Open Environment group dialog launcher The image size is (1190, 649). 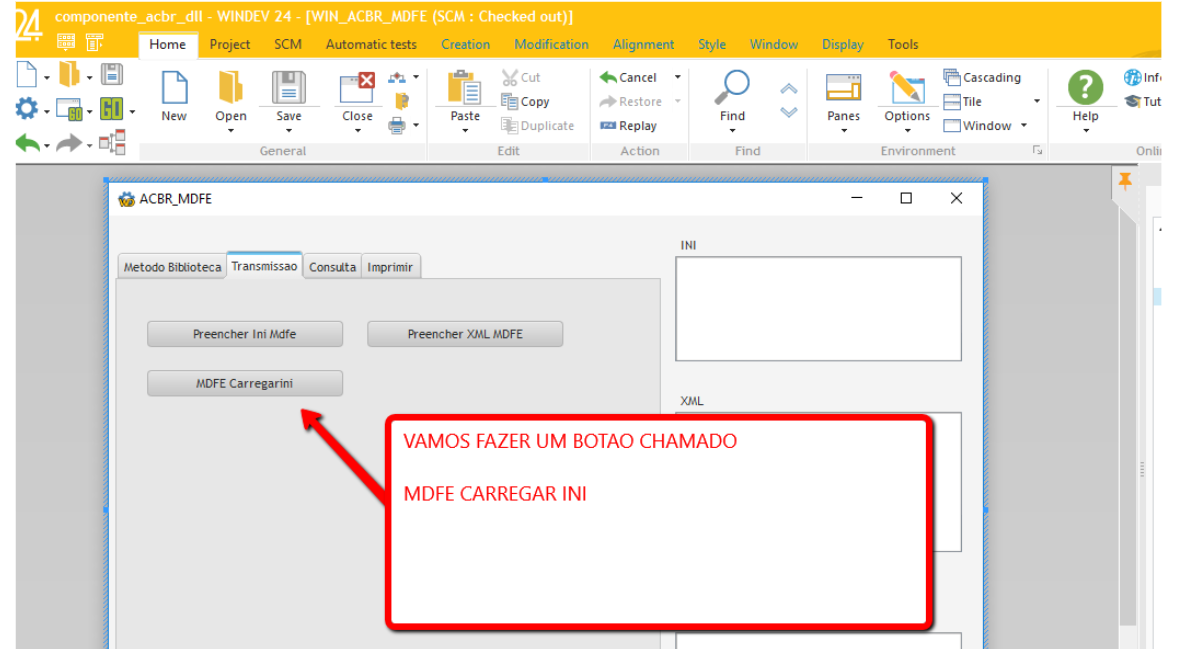[1037, 150]
